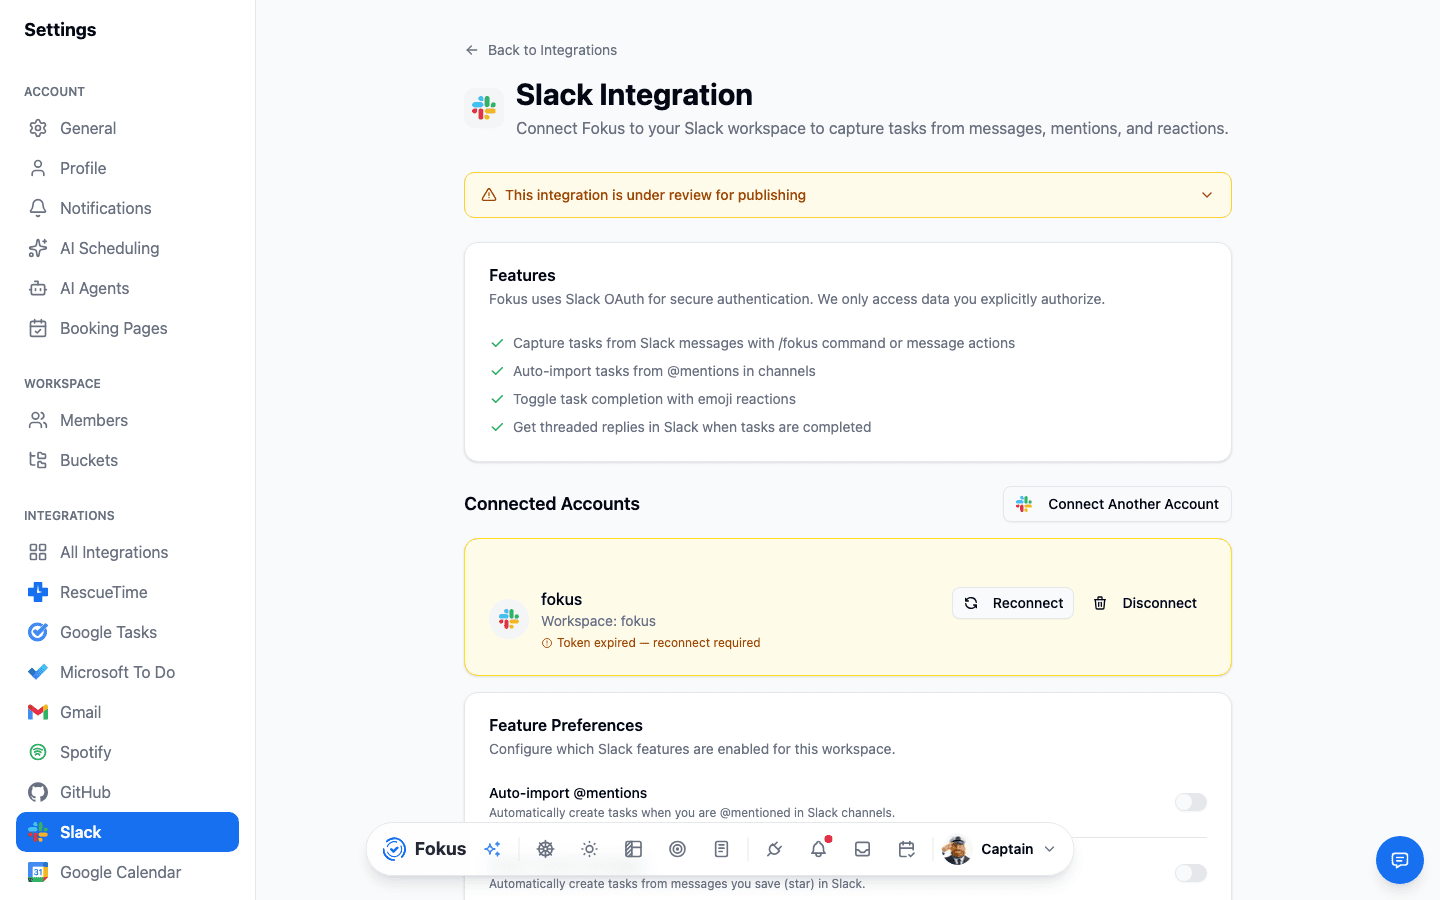
Task: Open General settings in sidebar
Action: (x=127, y=128)
